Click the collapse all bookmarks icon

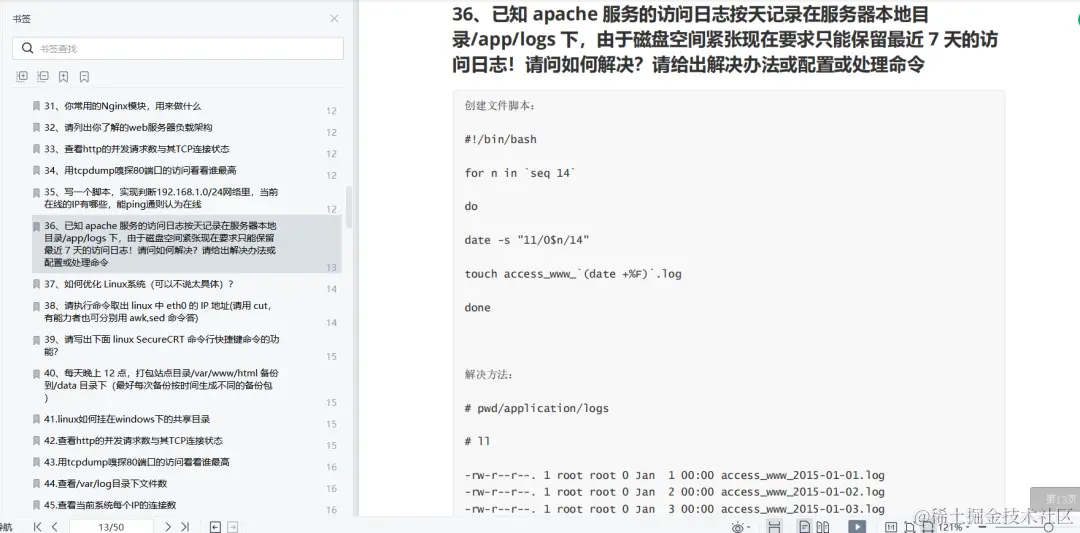click(x=43, y=76)
